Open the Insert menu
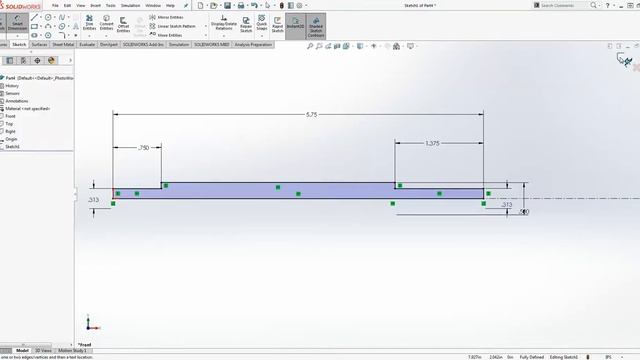 (x=96, y=6)
